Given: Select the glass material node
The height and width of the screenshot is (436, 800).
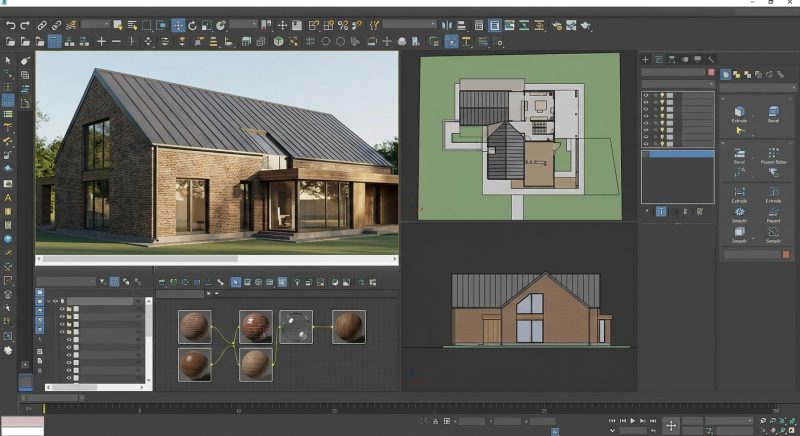Looking at the screenshot, I should 296,326.
